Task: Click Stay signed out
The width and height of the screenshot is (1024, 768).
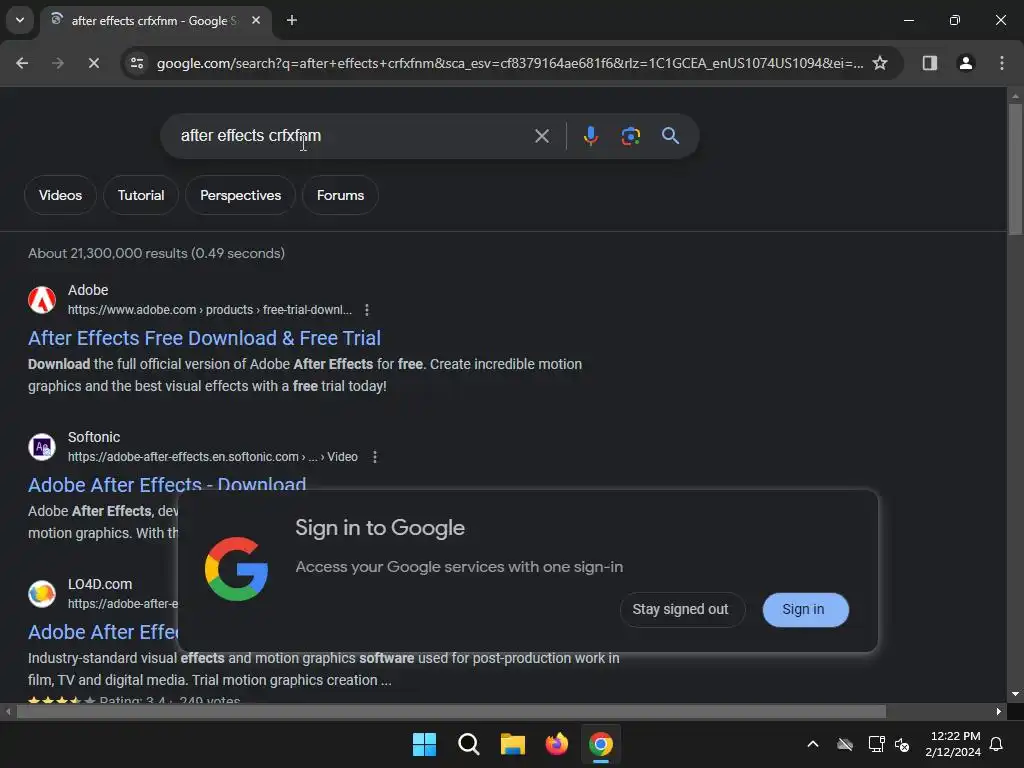Action: 680,609
